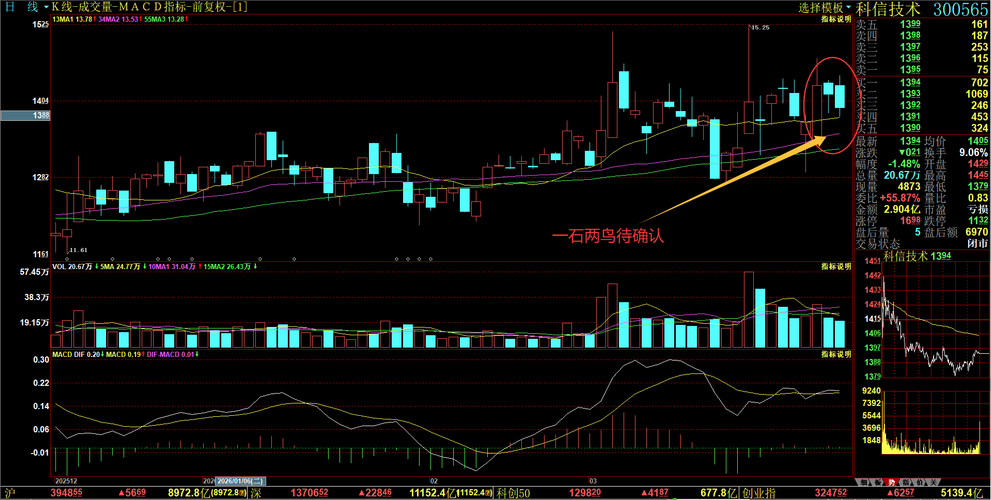Click the 科信技术 stock name header
991x500 pixels.
pyautogui.click(x=887, y=9)
